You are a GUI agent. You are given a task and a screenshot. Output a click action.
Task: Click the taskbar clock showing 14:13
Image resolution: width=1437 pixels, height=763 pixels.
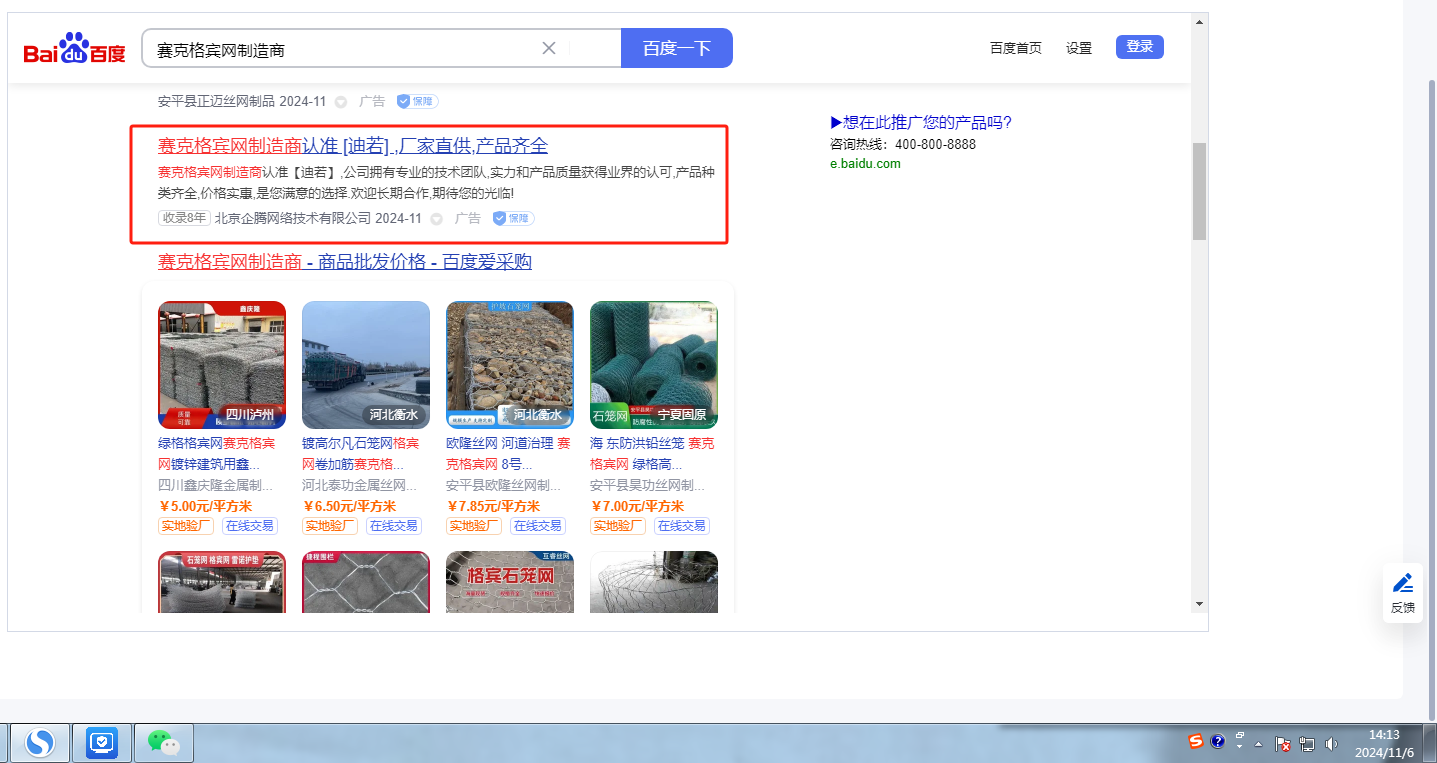tap(1384, 743)
